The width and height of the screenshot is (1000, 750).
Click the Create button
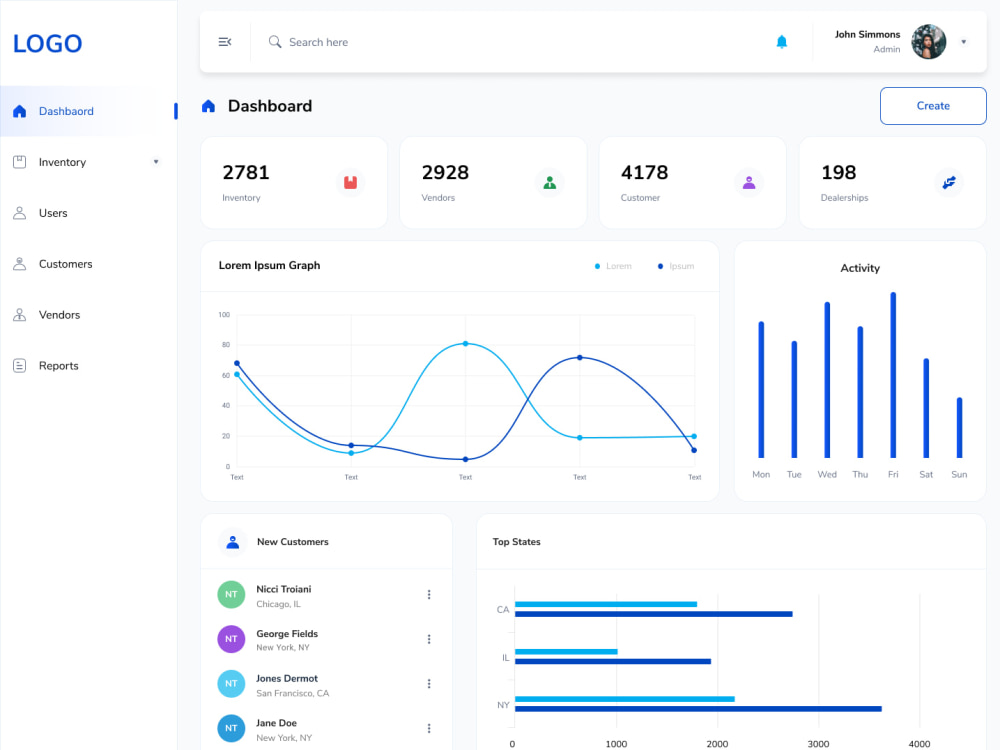click(932, 106)
